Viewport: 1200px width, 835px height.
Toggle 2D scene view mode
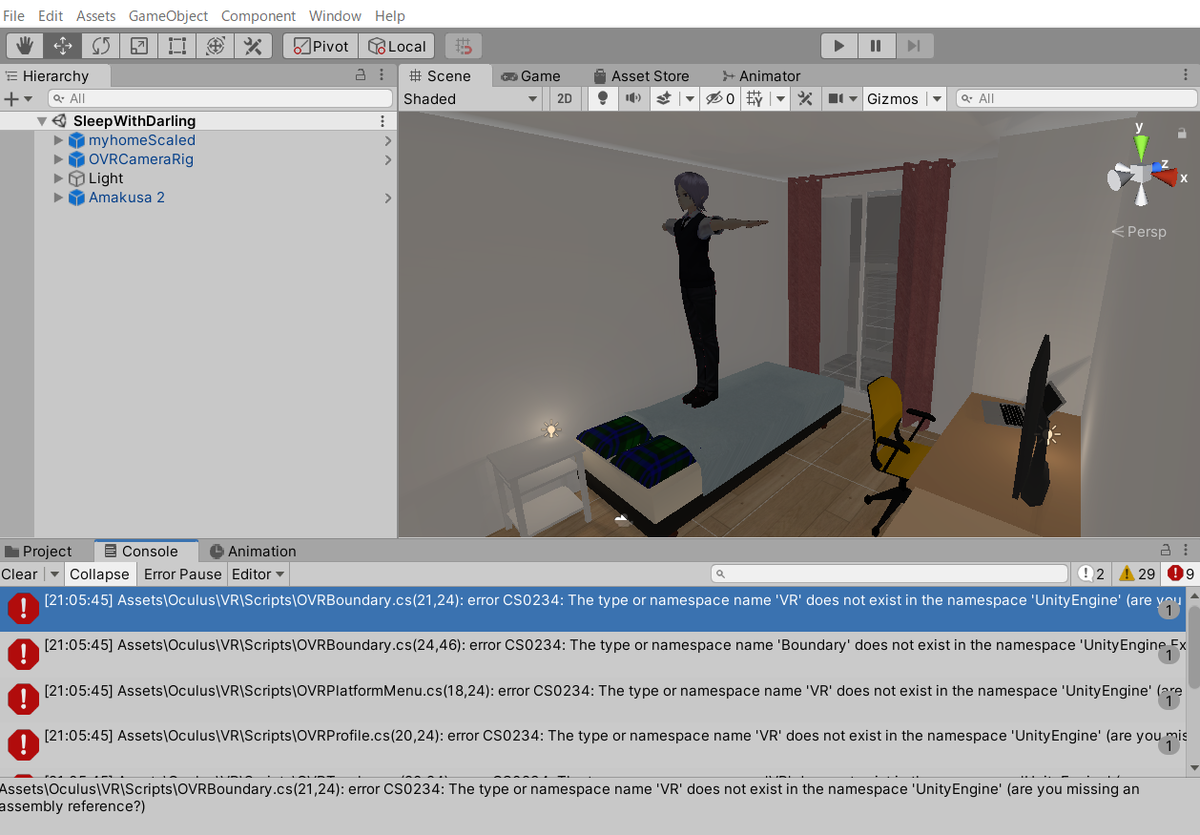[x=565, y=99]
